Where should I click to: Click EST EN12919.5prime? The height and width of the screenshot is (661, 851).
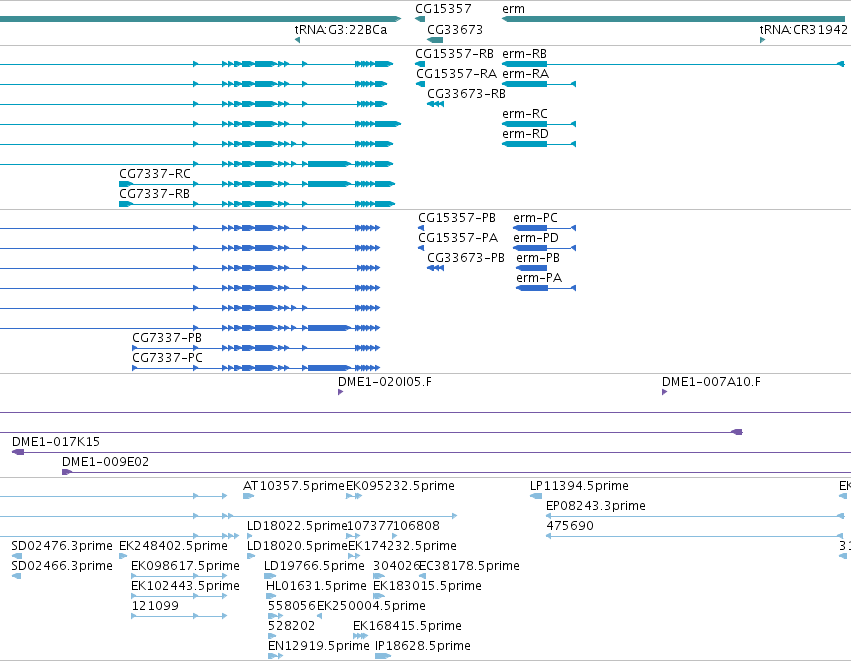pos(276,656)
